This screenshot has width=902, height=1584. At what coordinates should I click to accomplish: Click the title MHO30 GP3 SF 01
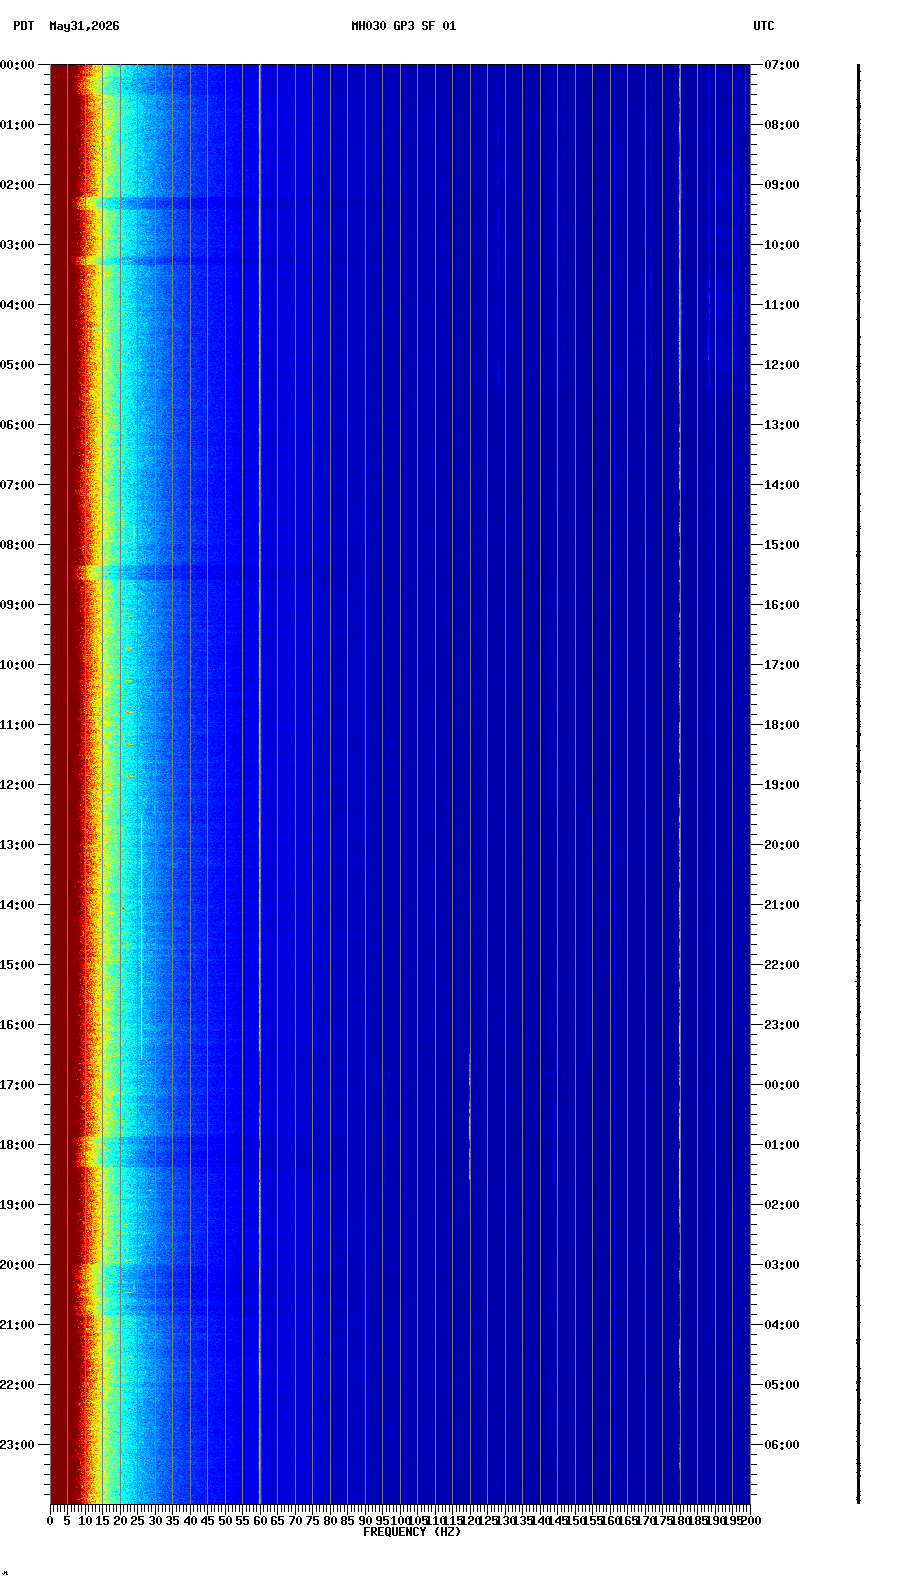tap(403, 26)
